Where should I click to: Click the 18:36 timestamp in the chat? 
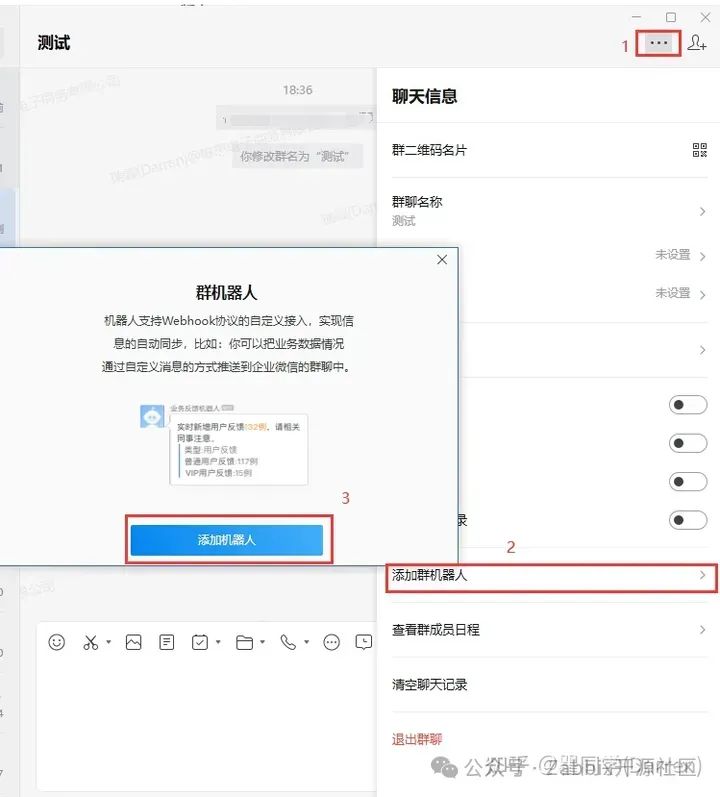298,90
